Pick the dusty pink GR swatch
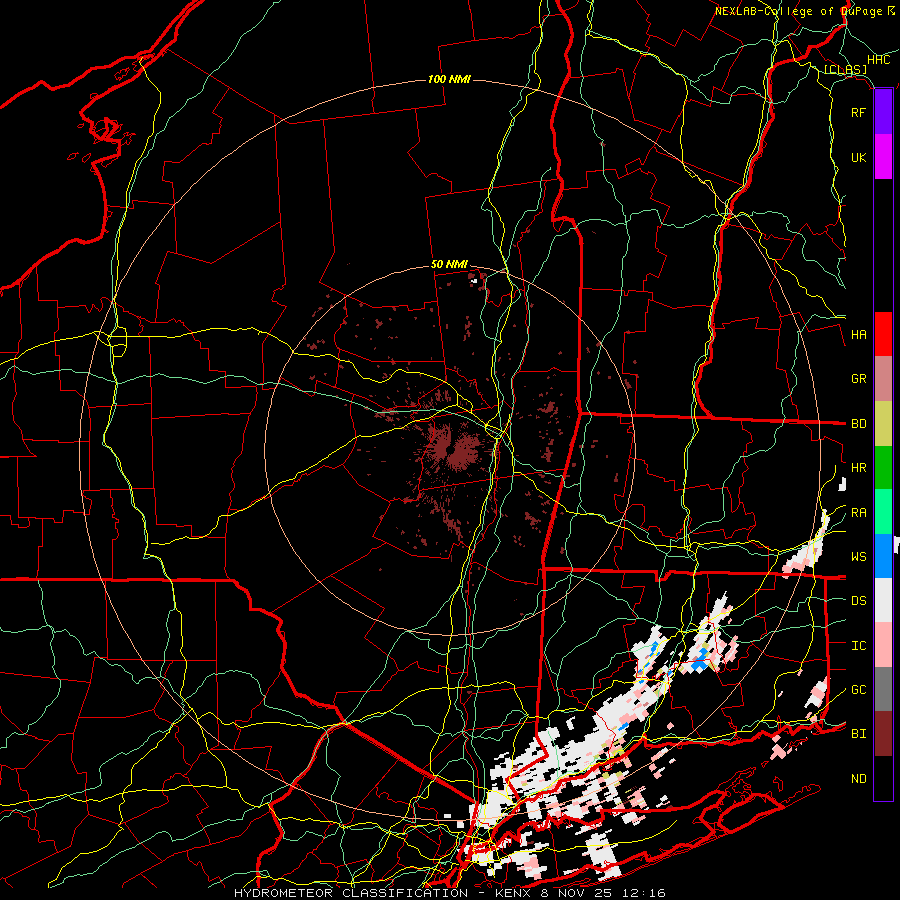Viewport: 900px width, 900px height. pos(883,379)
